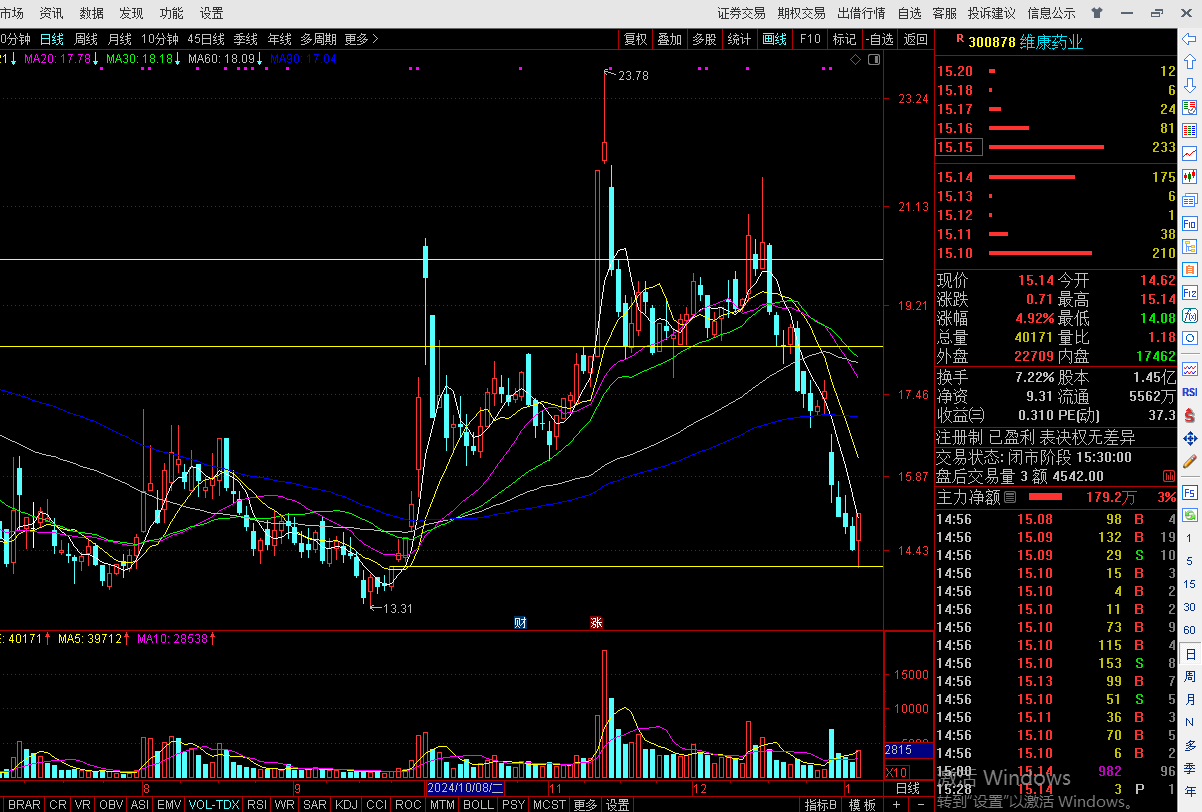Toggle the 画线 drawing mode button
Image resolution: width=1202 pixels, height=812 pixels.
point(774,39)
